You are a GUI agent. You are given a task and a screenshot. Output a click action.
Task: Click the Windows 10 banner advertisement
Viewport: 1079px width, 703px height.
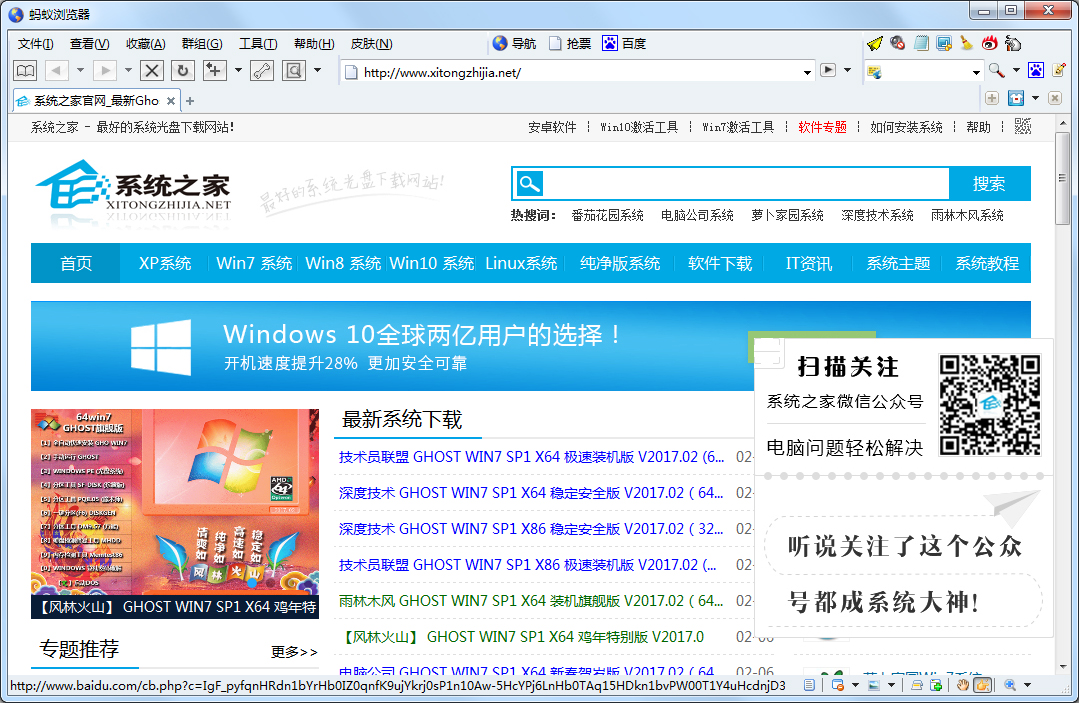click(392, 346)
